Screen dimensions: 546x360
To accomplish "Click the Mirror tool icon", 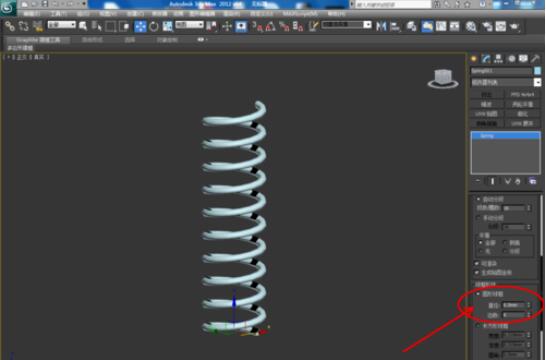I will [381, 26].
